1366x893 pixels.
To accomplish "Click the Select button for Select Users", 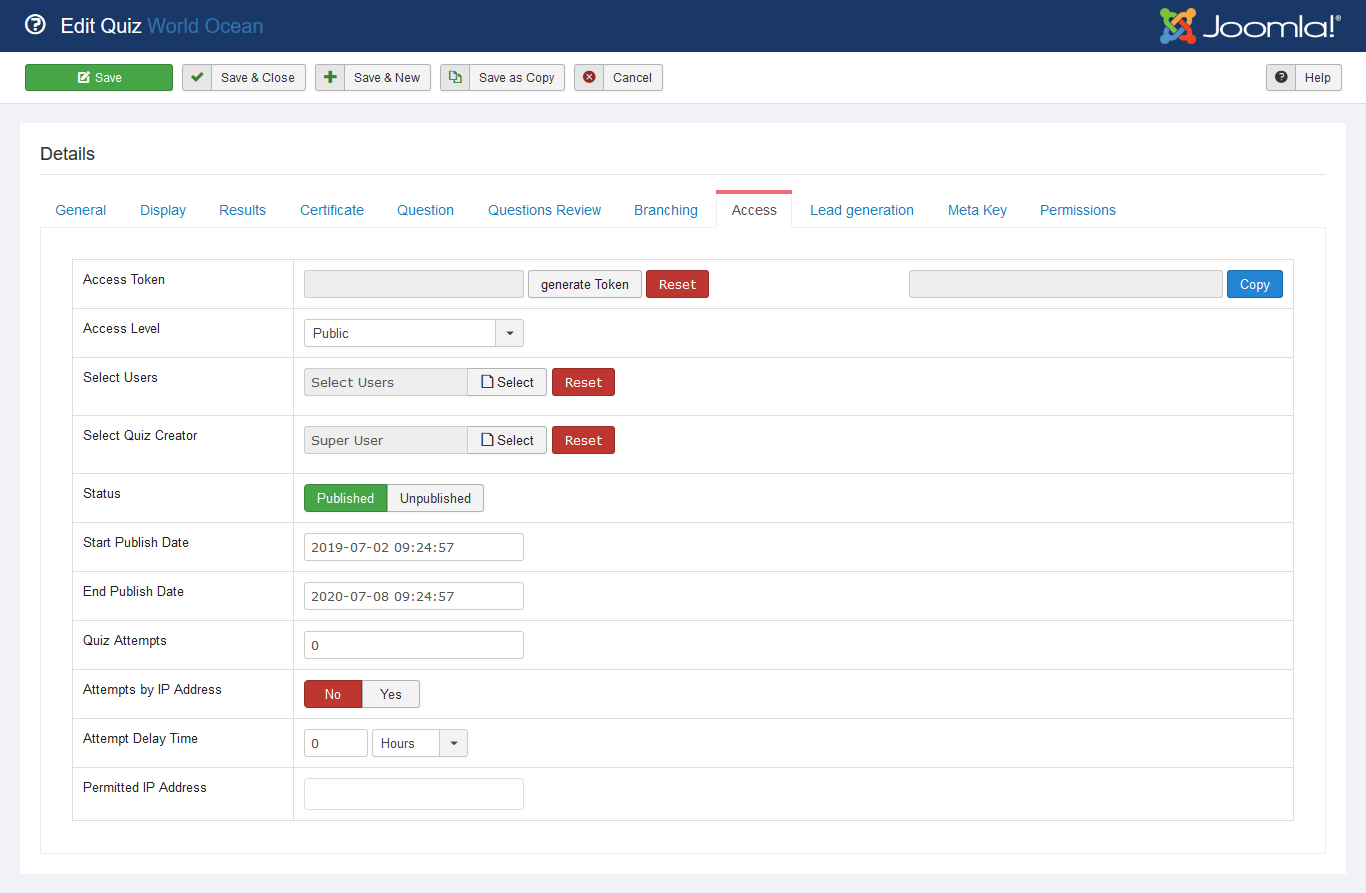I will pyautogui.click(x=507, y=382).
